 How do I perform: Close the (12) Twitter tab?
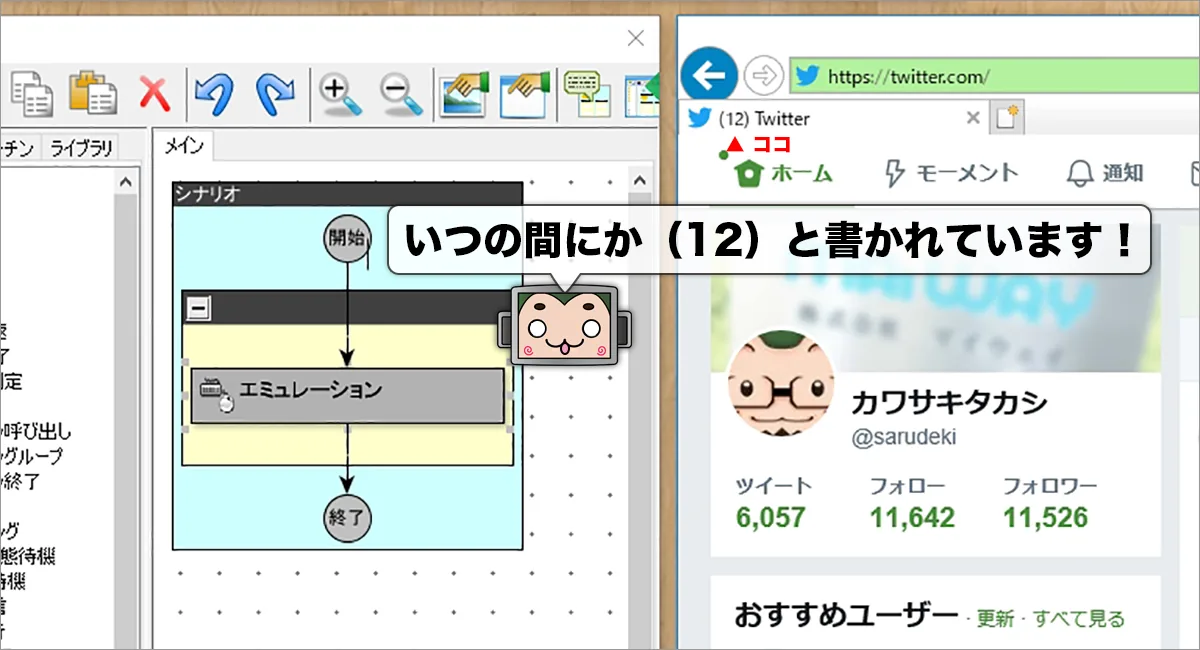tap(972, 118)
